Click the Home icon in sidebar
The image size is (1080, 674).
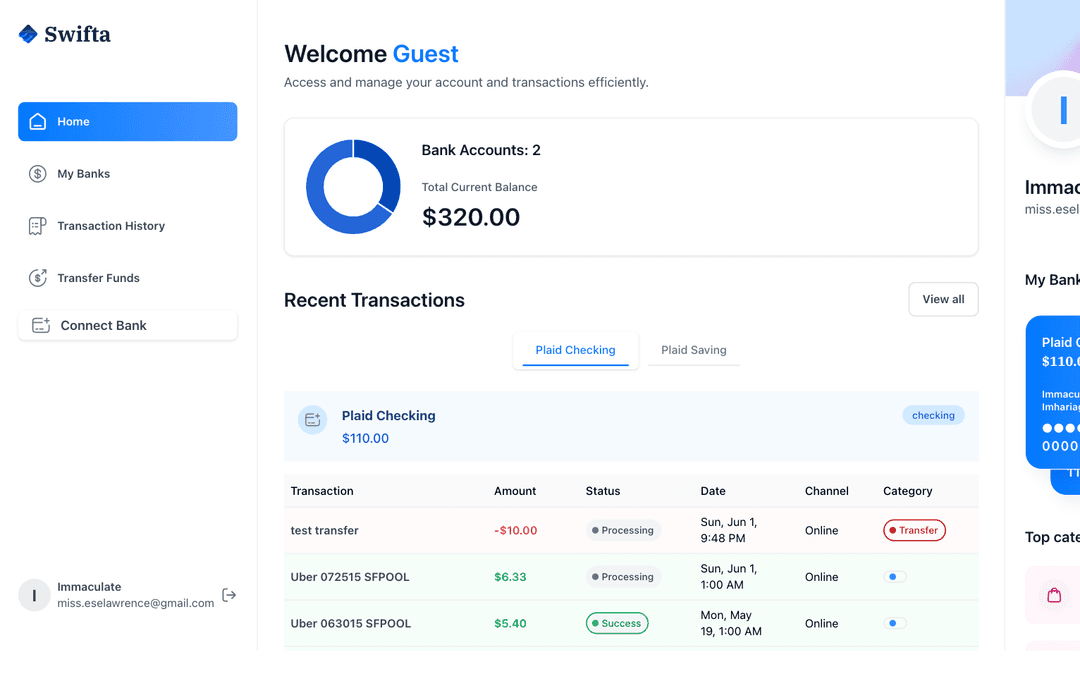point(38,122)
